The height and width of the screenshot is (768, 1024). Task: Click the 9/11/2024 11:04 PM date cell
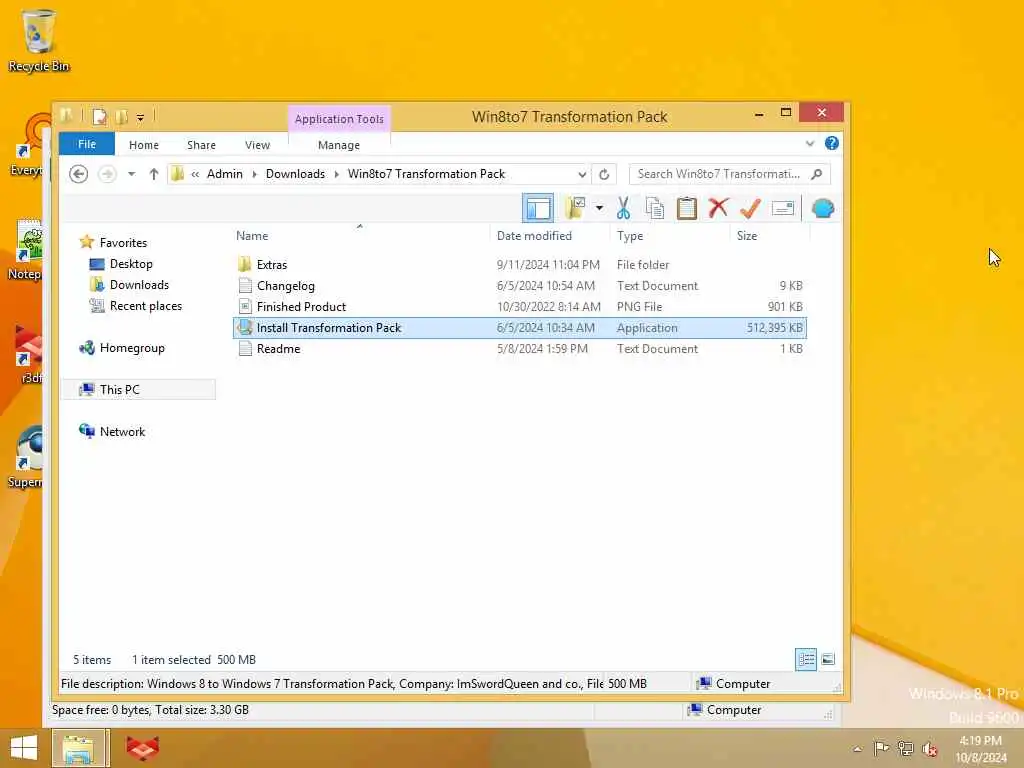548,264
